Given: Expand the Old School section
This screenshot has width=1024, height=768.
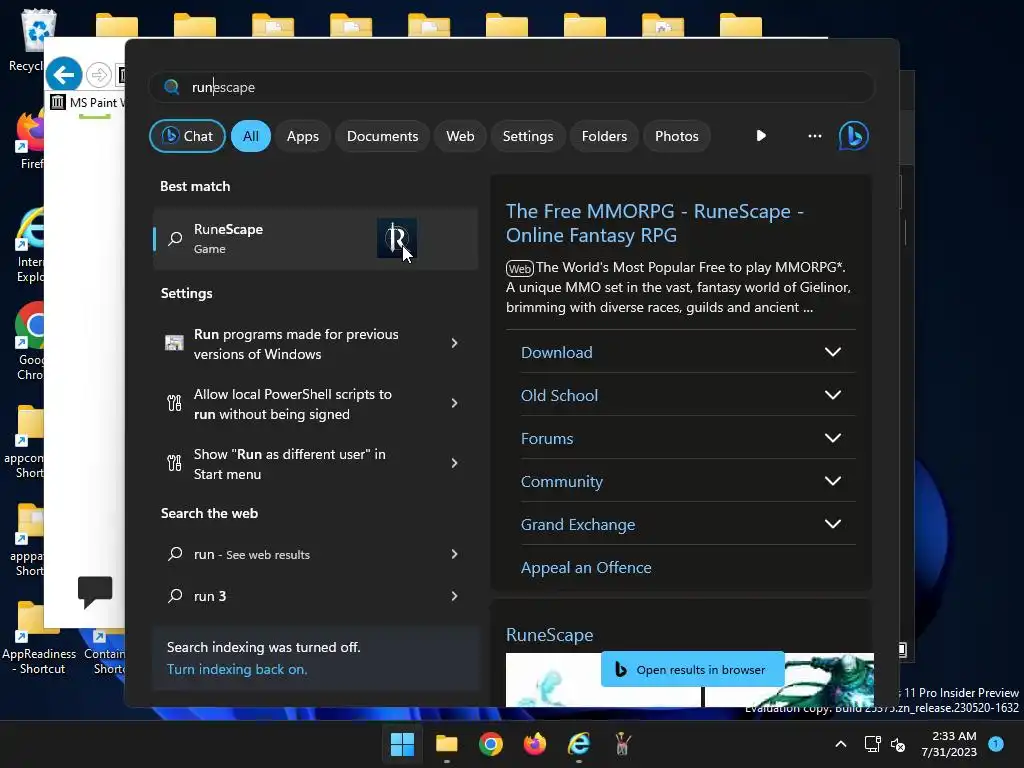Looking at the screenshot, I should click(833, 395).
